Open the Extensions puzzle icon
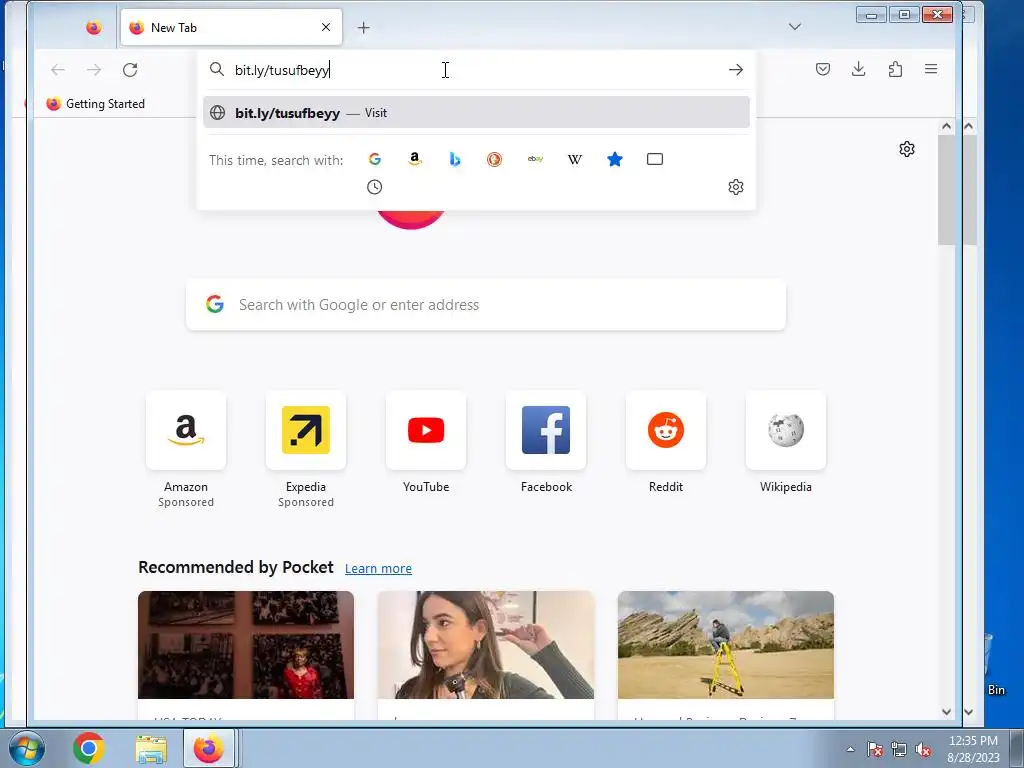 (x=895, y=69)
